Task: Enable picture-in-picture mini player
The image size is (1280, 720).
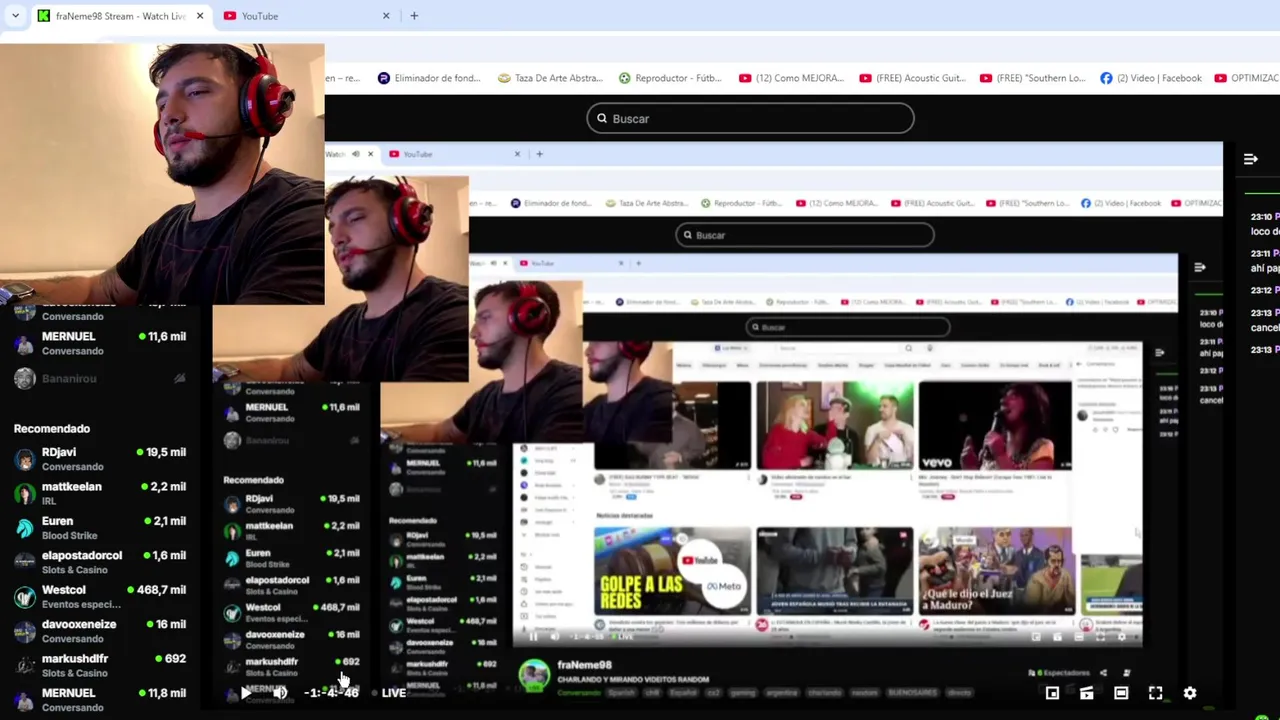Action: coord(1052,693)
